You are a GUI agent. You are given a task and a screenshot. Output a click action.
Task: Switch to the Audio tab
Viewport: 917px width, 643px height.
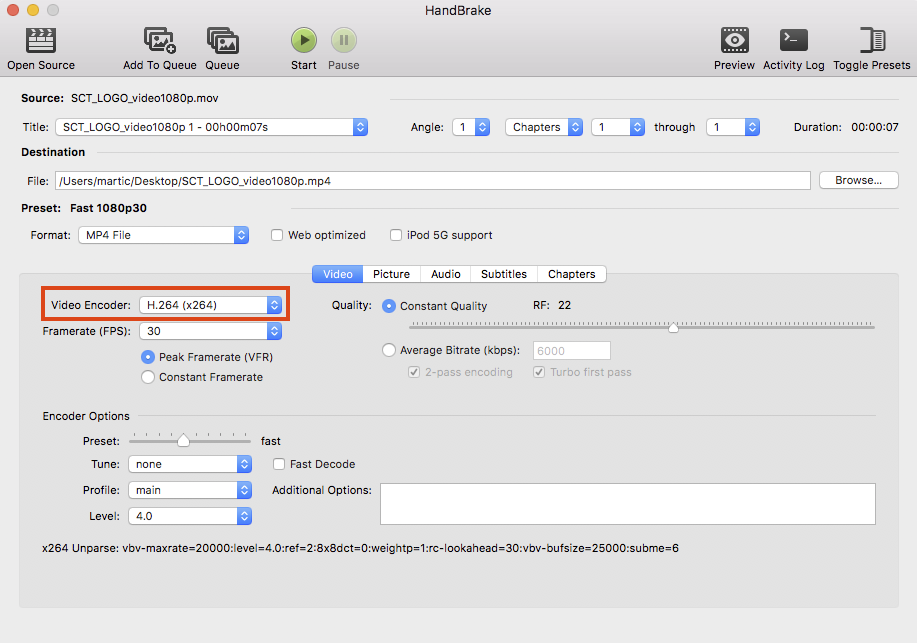[446, 274]
